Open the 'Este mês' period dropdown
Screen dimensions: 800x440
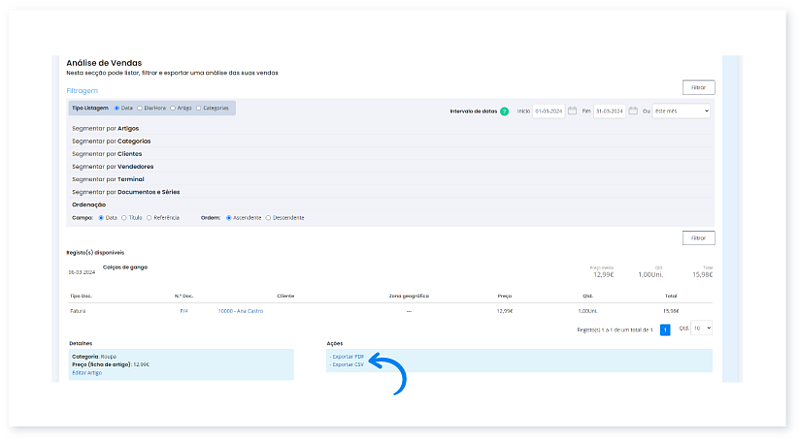click(681, 111)
